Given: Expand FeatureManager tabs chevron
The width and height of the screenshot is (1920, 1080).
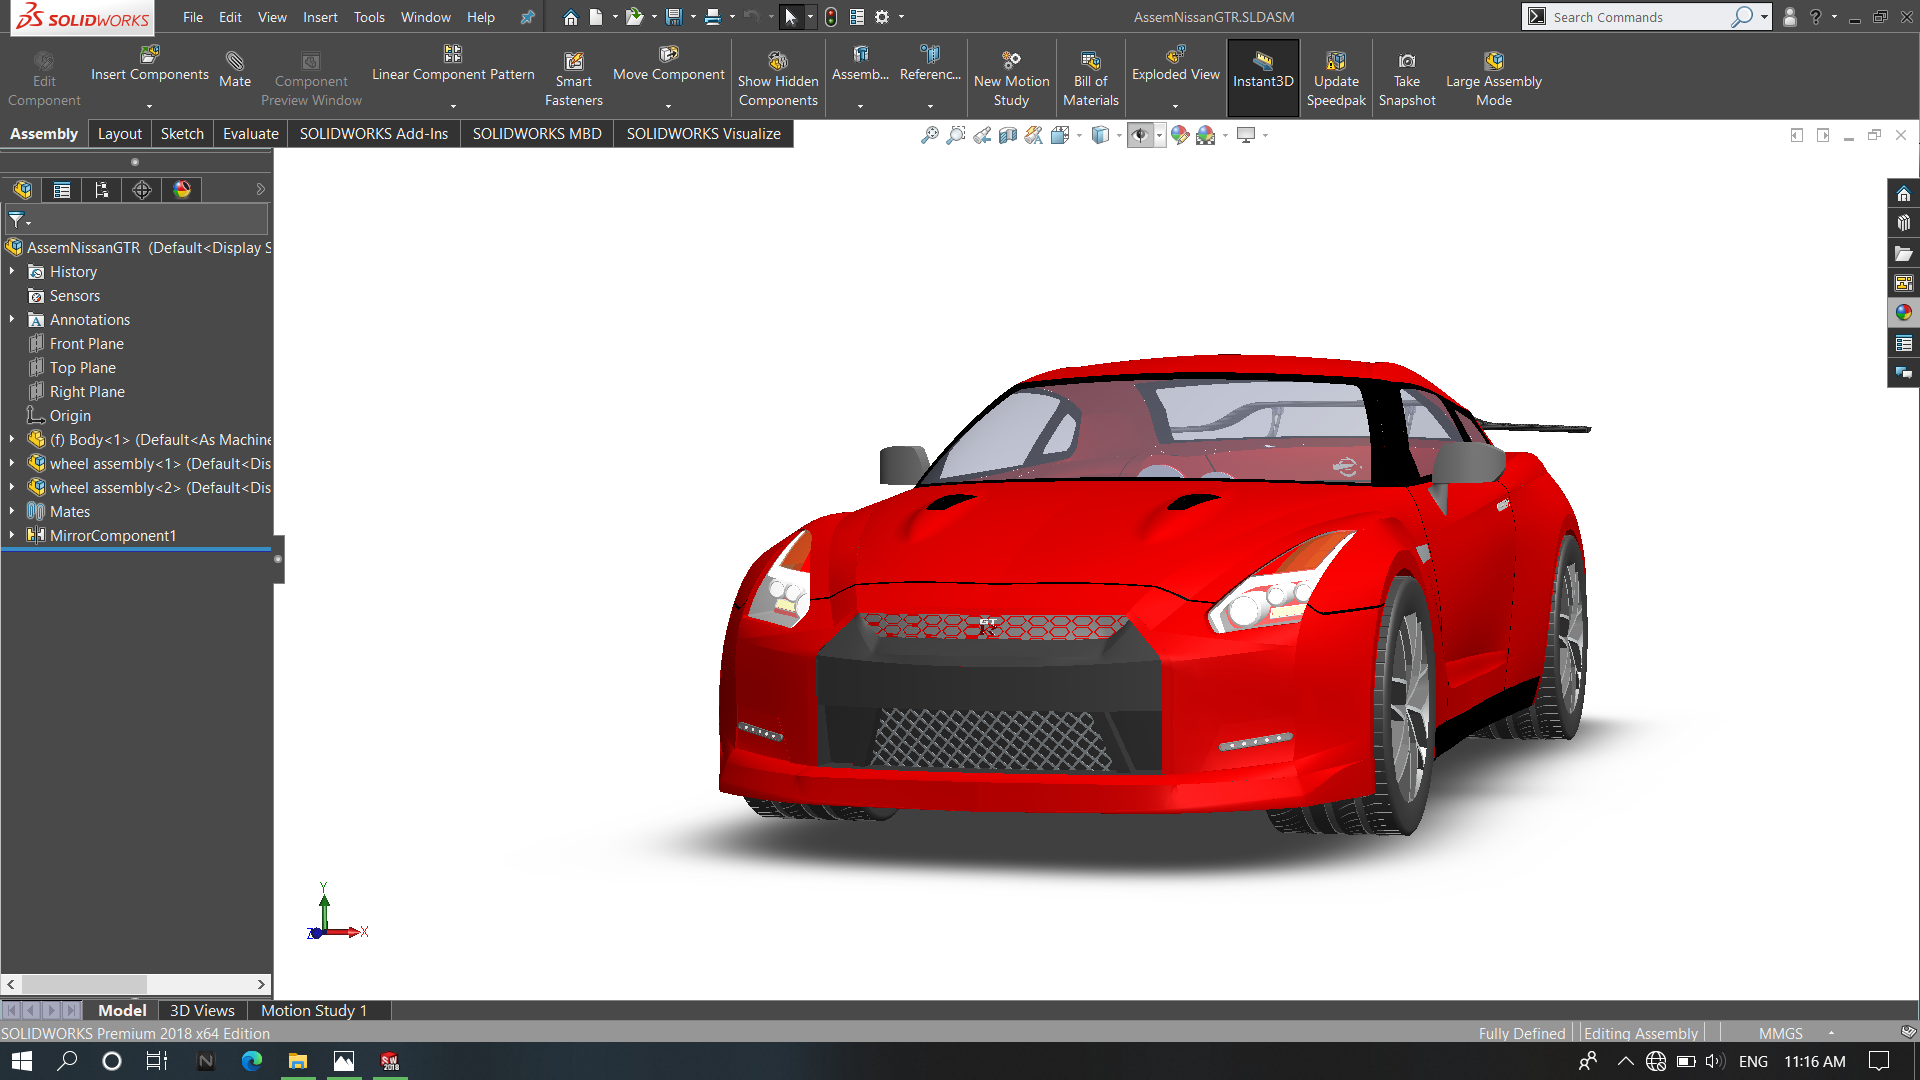Looking at the screenshot, I should [x=260, y=189].
